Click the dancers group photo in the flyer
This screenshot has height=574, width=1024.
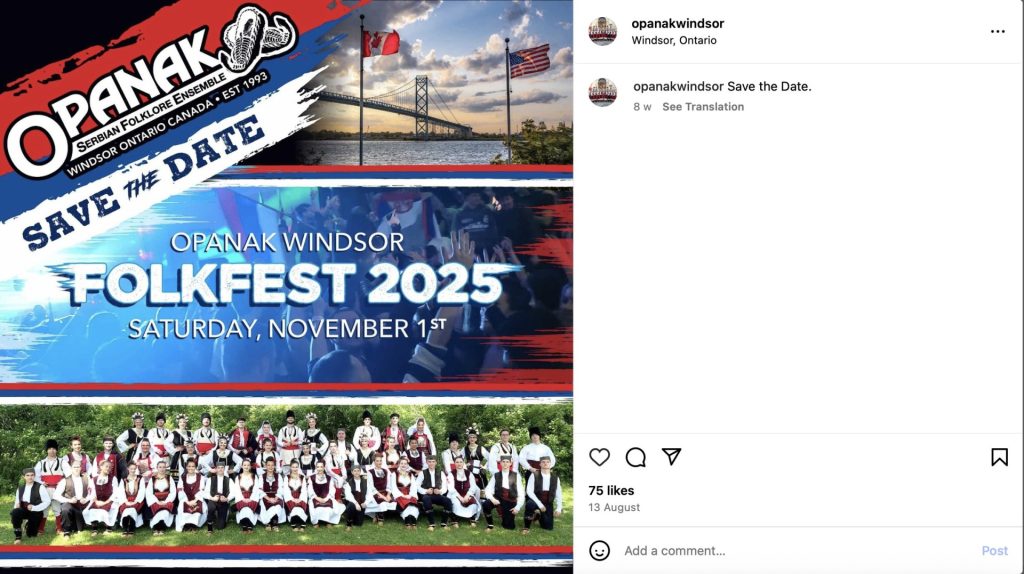point(286,473)
